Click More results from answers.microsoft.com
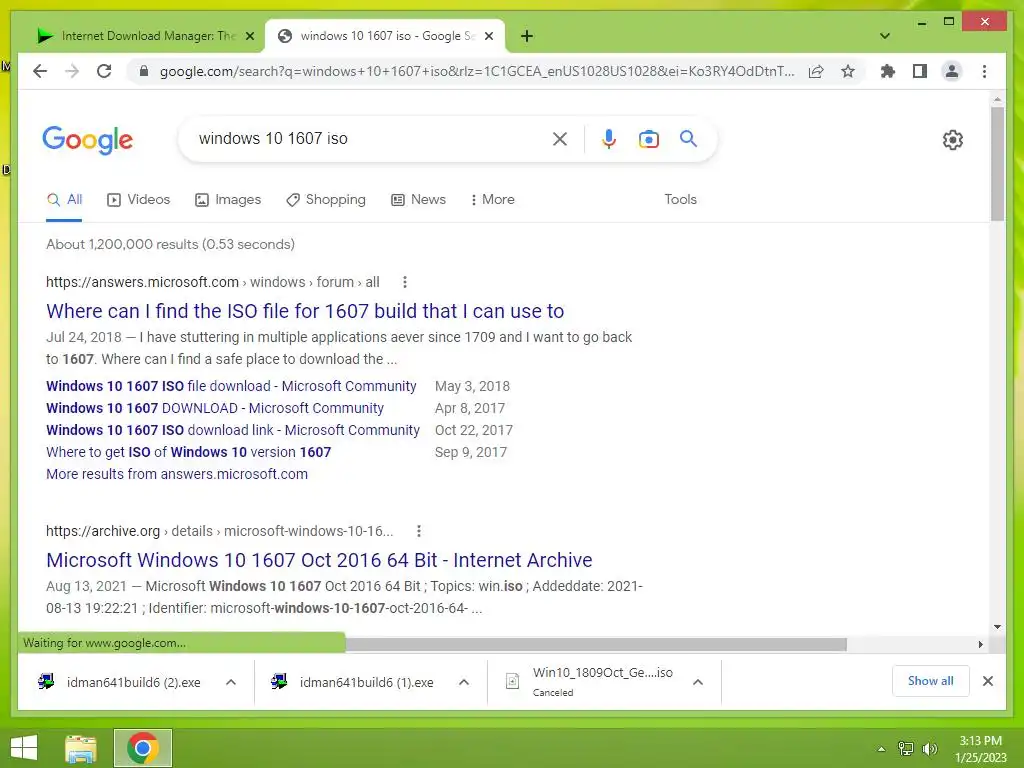This screenshot has width=1024, height=768. 177,474
